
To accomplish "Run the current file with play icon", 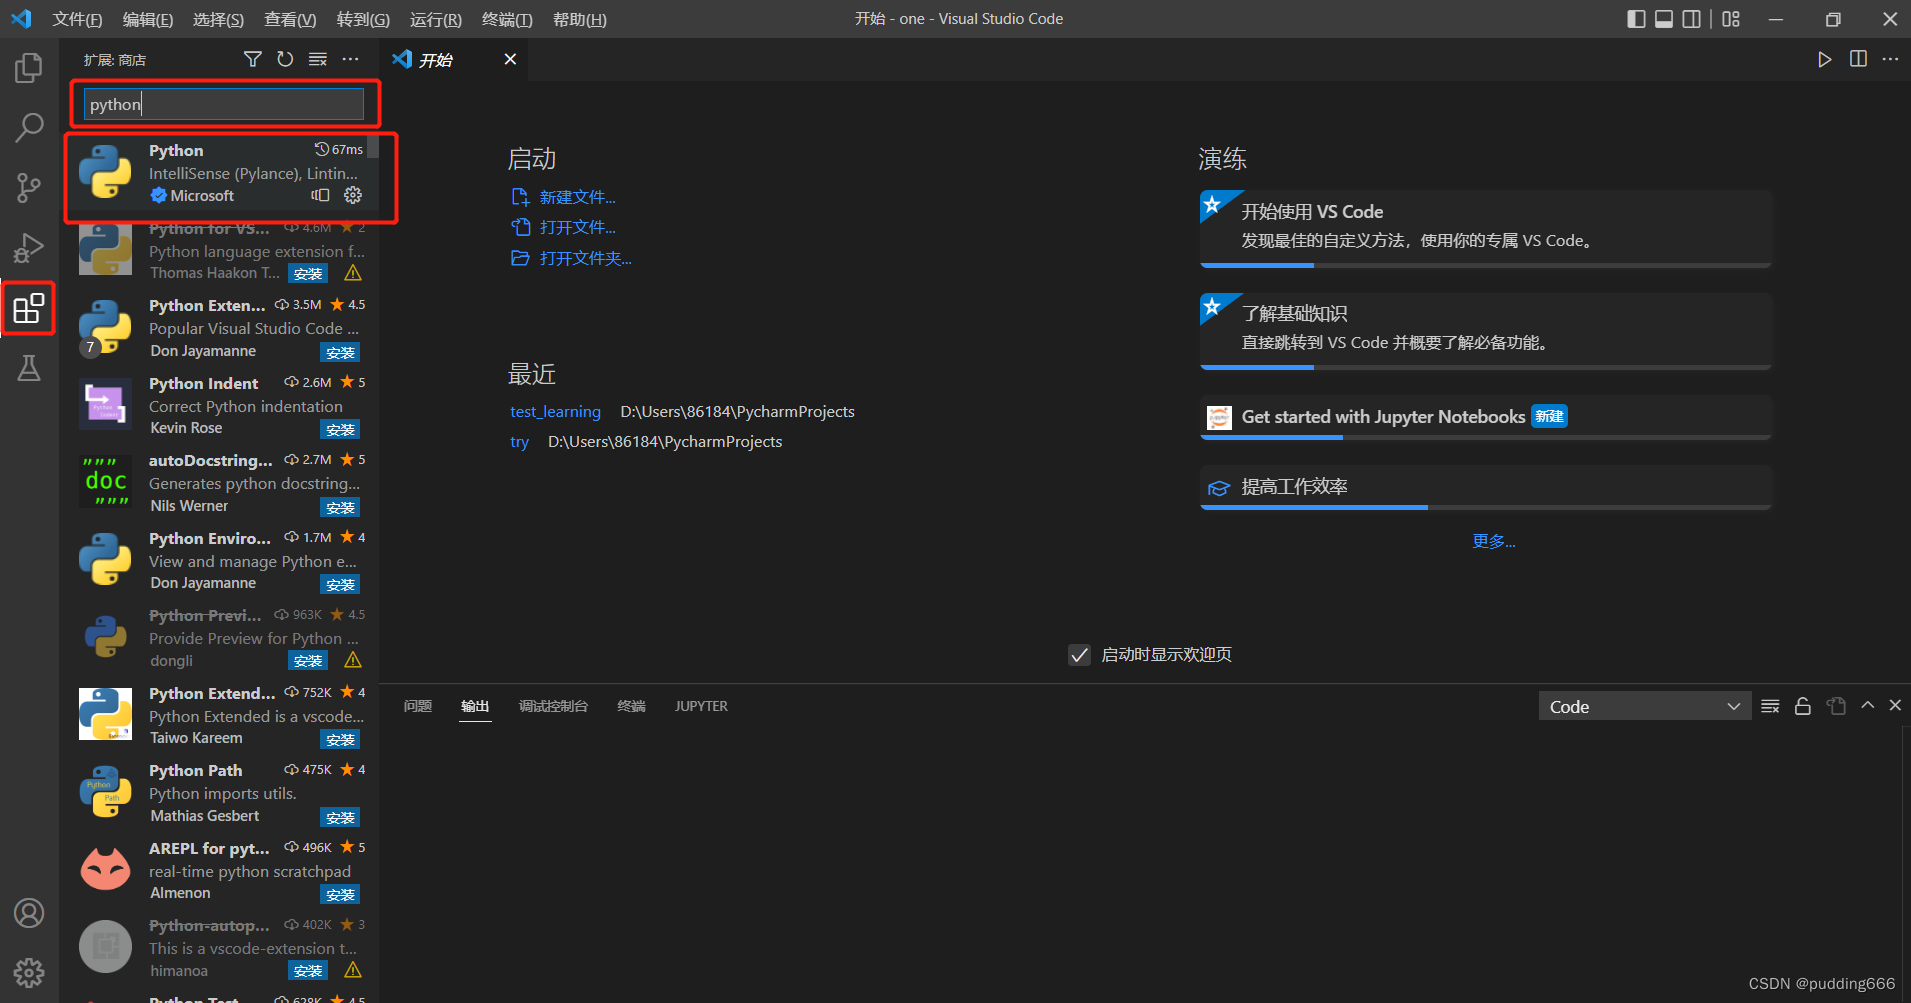I will [x=1825, y=59].
